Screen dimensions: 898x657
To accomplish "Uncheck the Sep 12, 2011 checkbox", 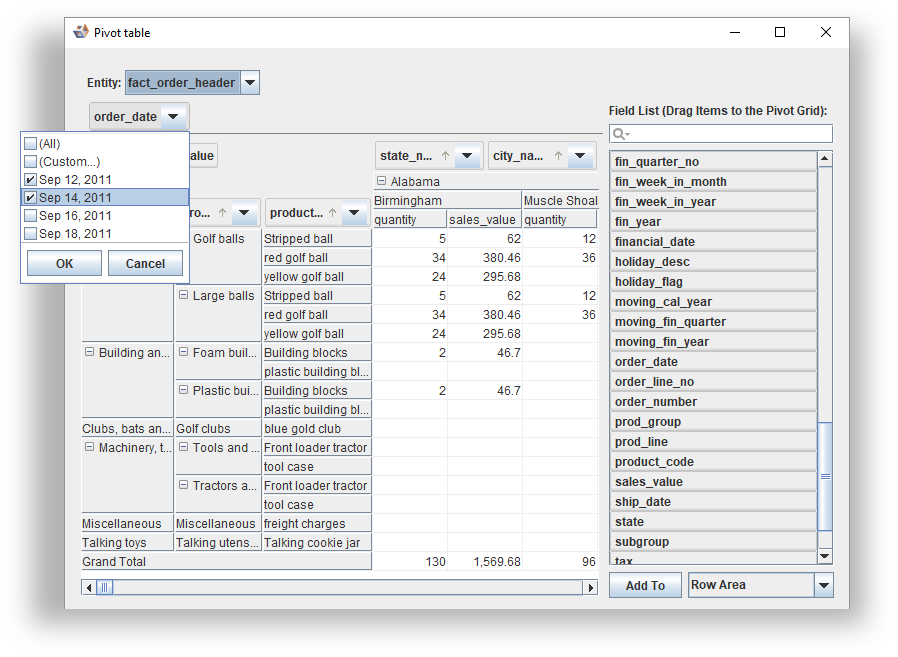I will click(x=31, y=180).
